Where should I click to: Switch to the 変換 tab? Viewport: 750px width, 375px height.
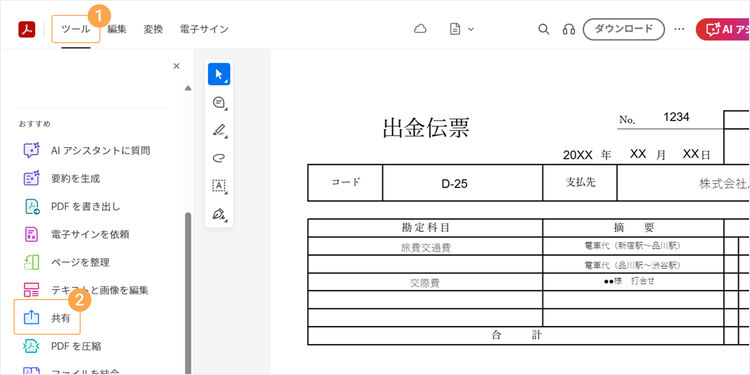[x=153, y=29]
